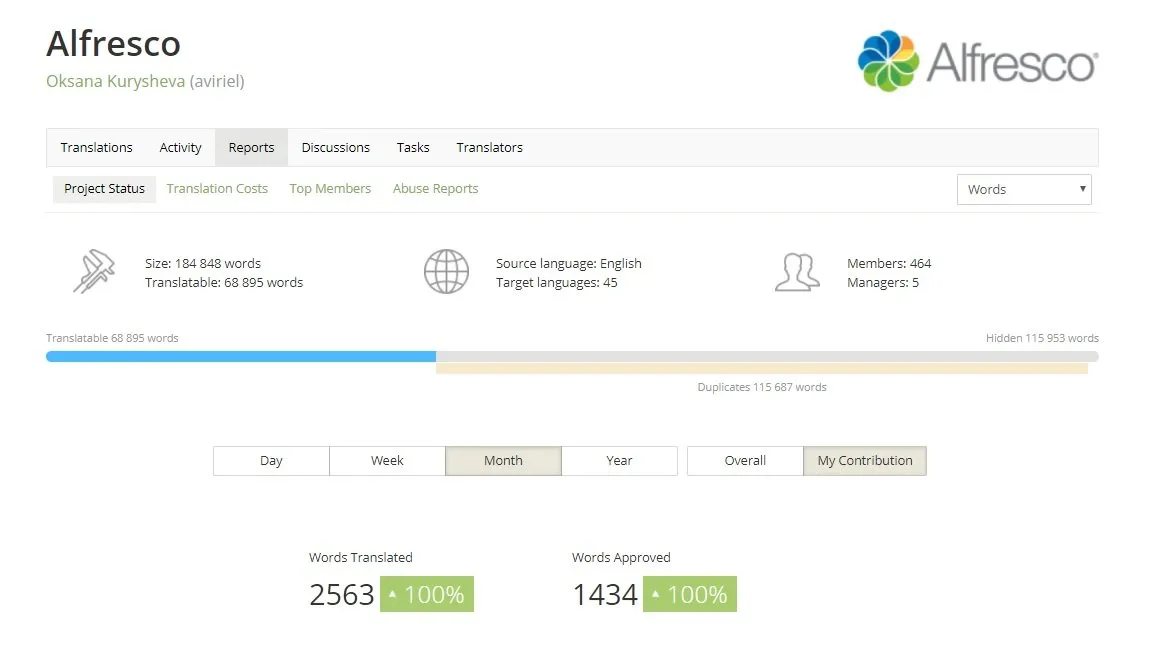
Task: Click the 'Duplicates 115 687 words' label
Action: click(762, 387)
